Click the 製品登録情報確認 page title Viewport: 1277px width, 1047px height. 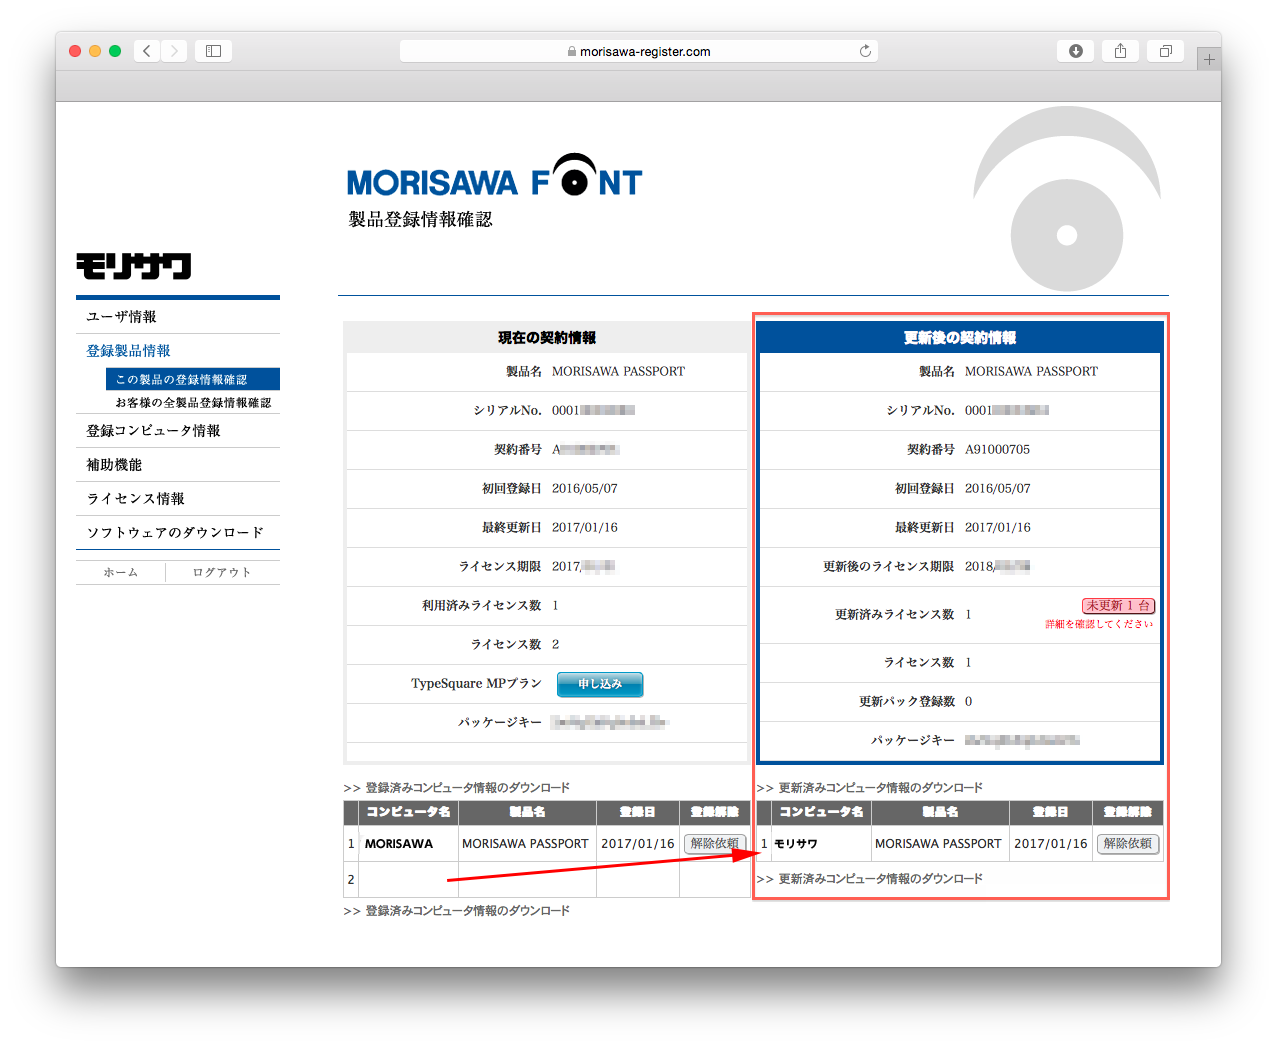coord(420,219)
